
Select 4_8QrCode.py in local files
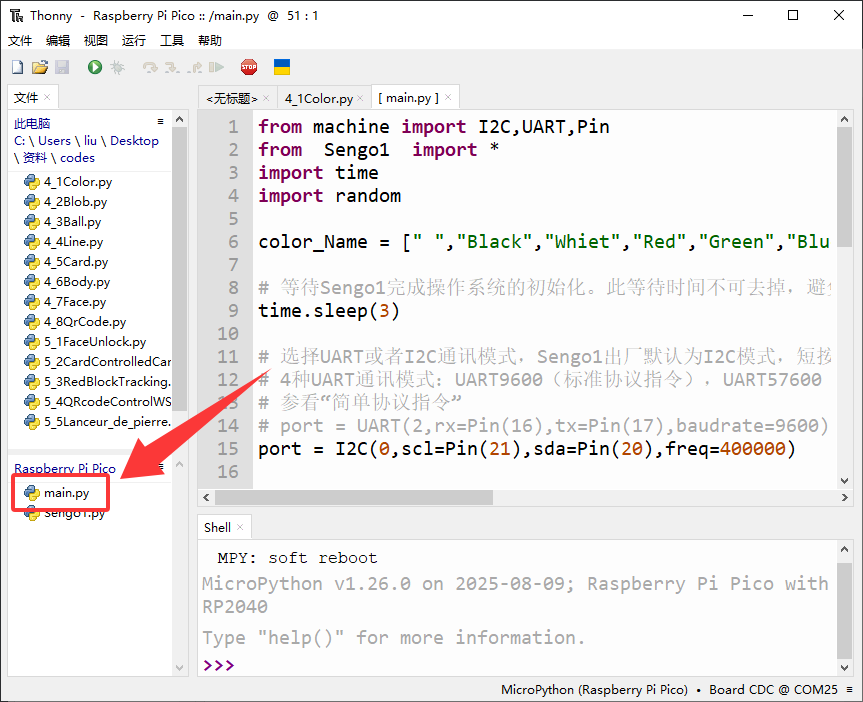[x=75, y=322]
